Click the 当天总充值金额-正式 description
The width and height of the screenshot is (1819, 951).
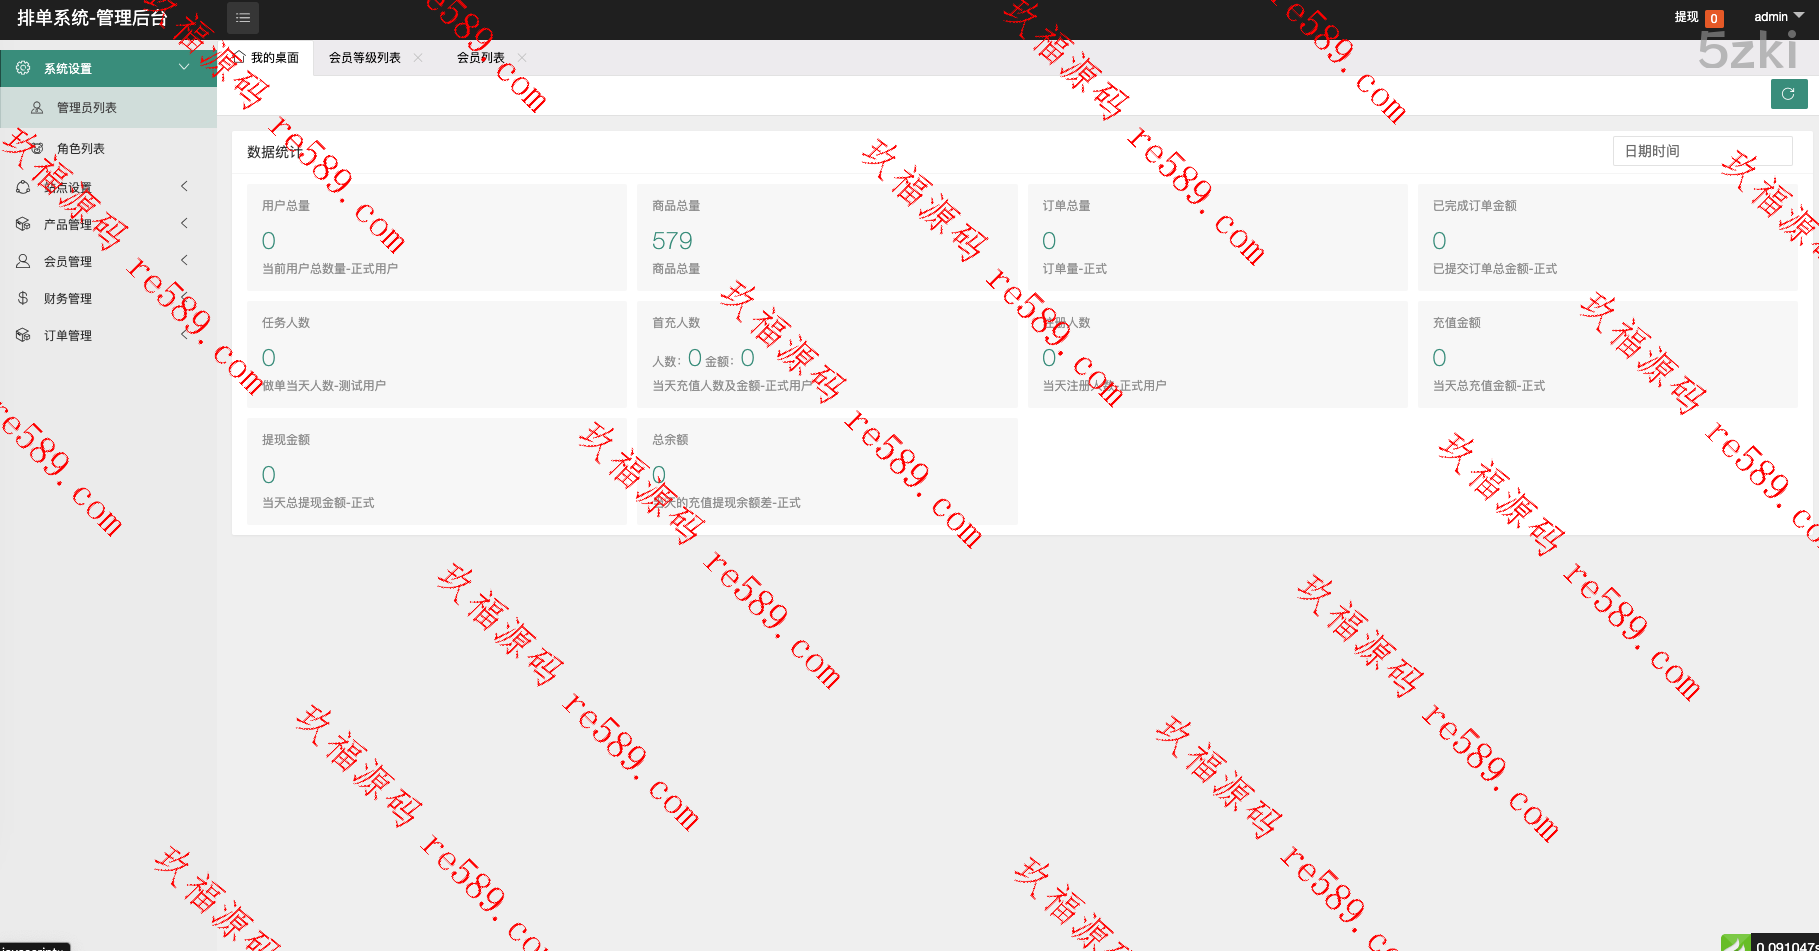click(1489, 386)
